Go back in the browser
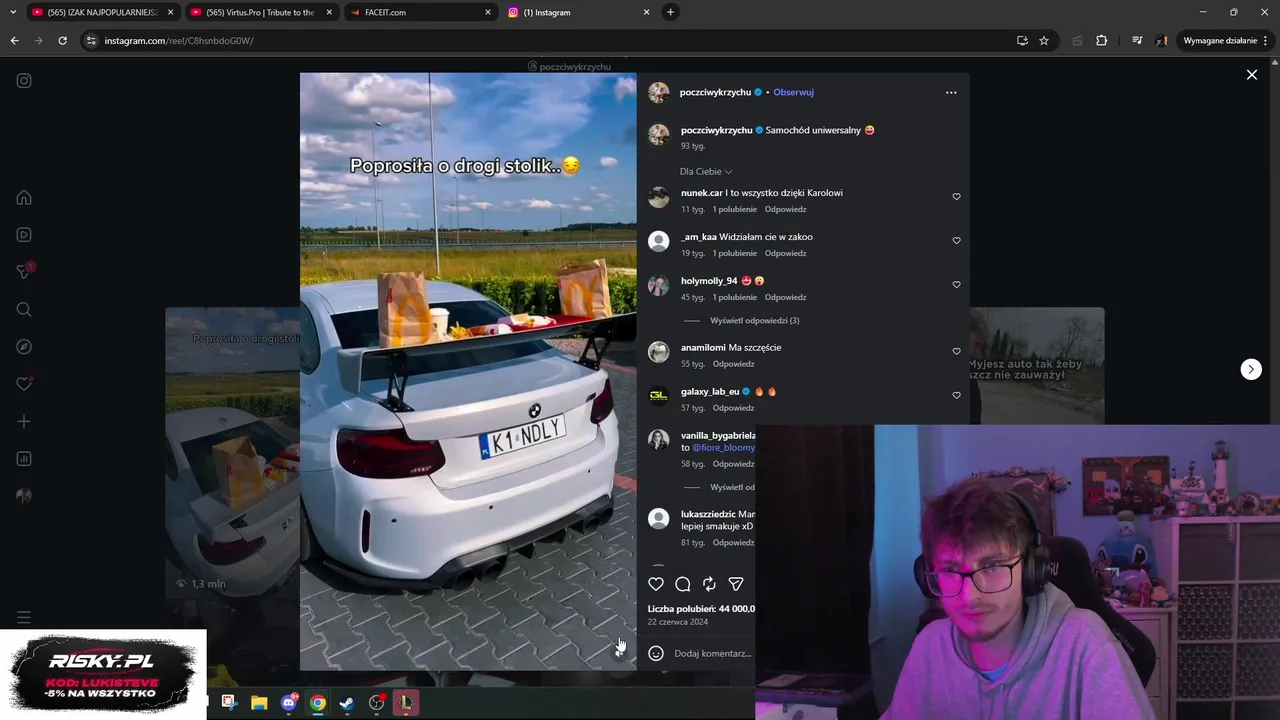The height and width of the screenshot is (720, 1280). [x=14, y=41]
